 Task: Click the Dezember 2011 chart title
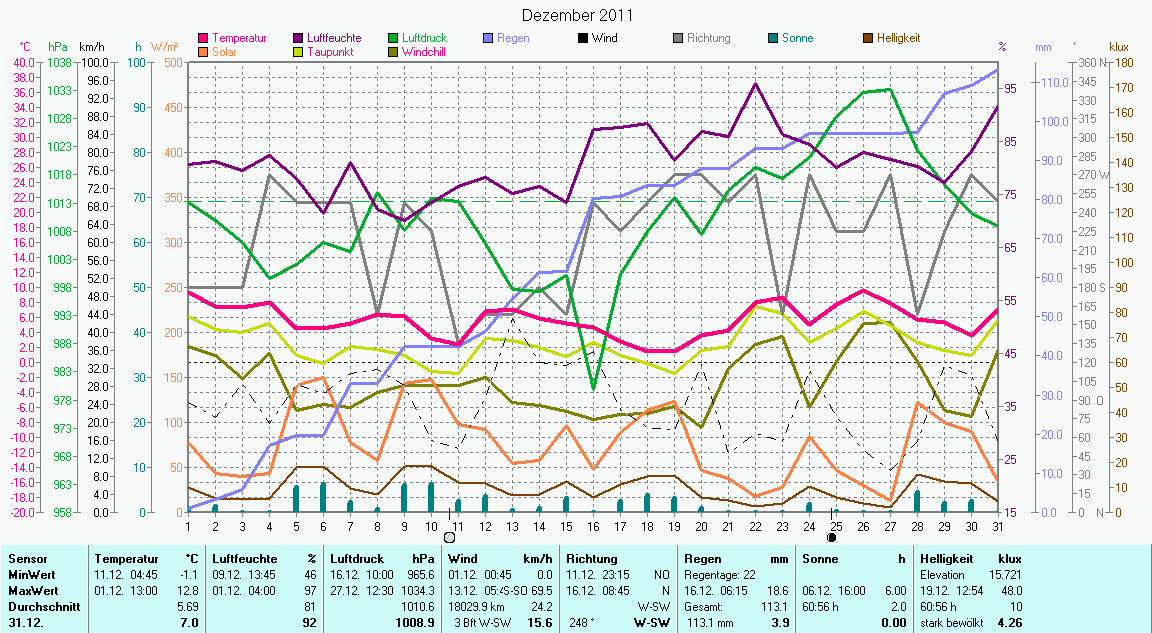577,15
